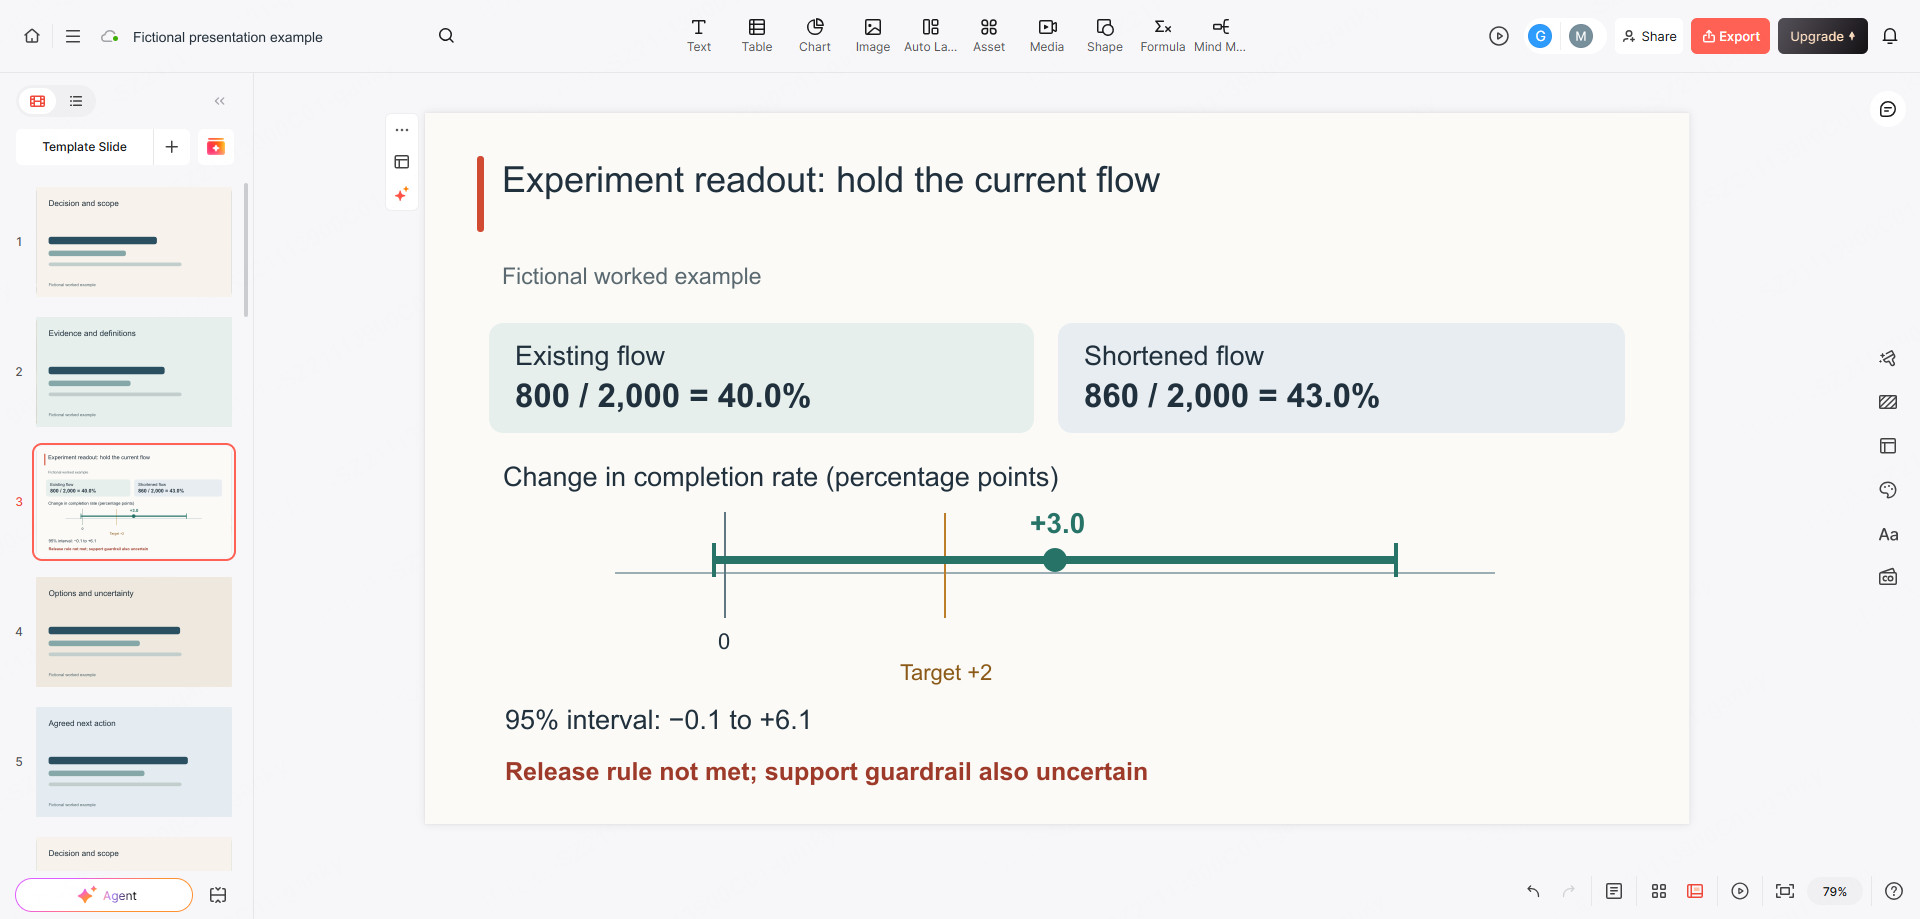Open the Asset library

pos(989,36)
